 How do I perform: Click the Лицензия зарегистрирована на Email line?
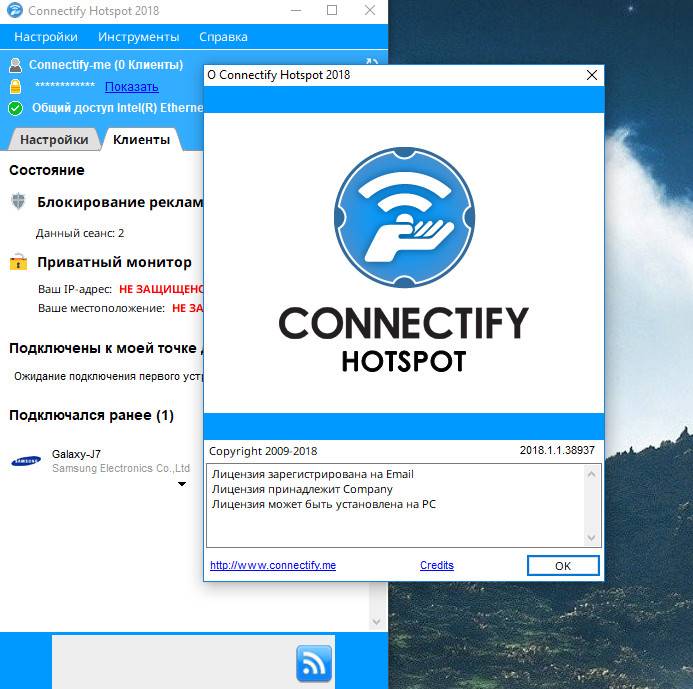[x=312, y=474]
